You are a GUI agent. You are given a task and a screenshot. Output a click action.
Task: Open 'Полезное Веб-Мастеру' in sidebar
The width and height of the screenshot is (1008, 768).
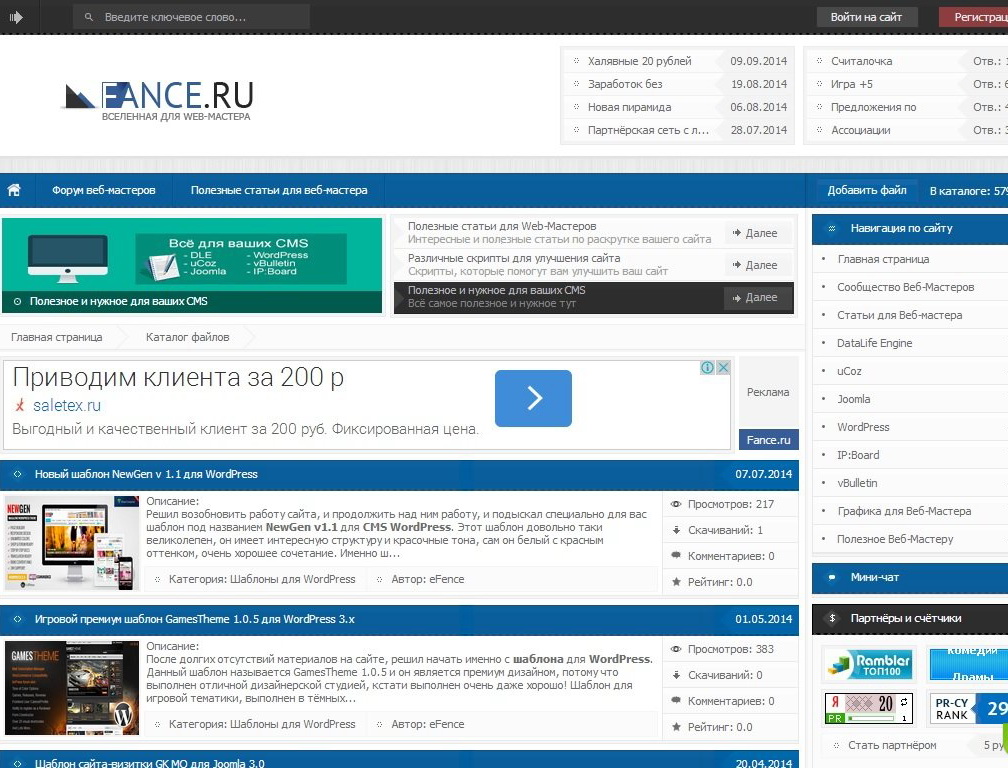(895, 539)
